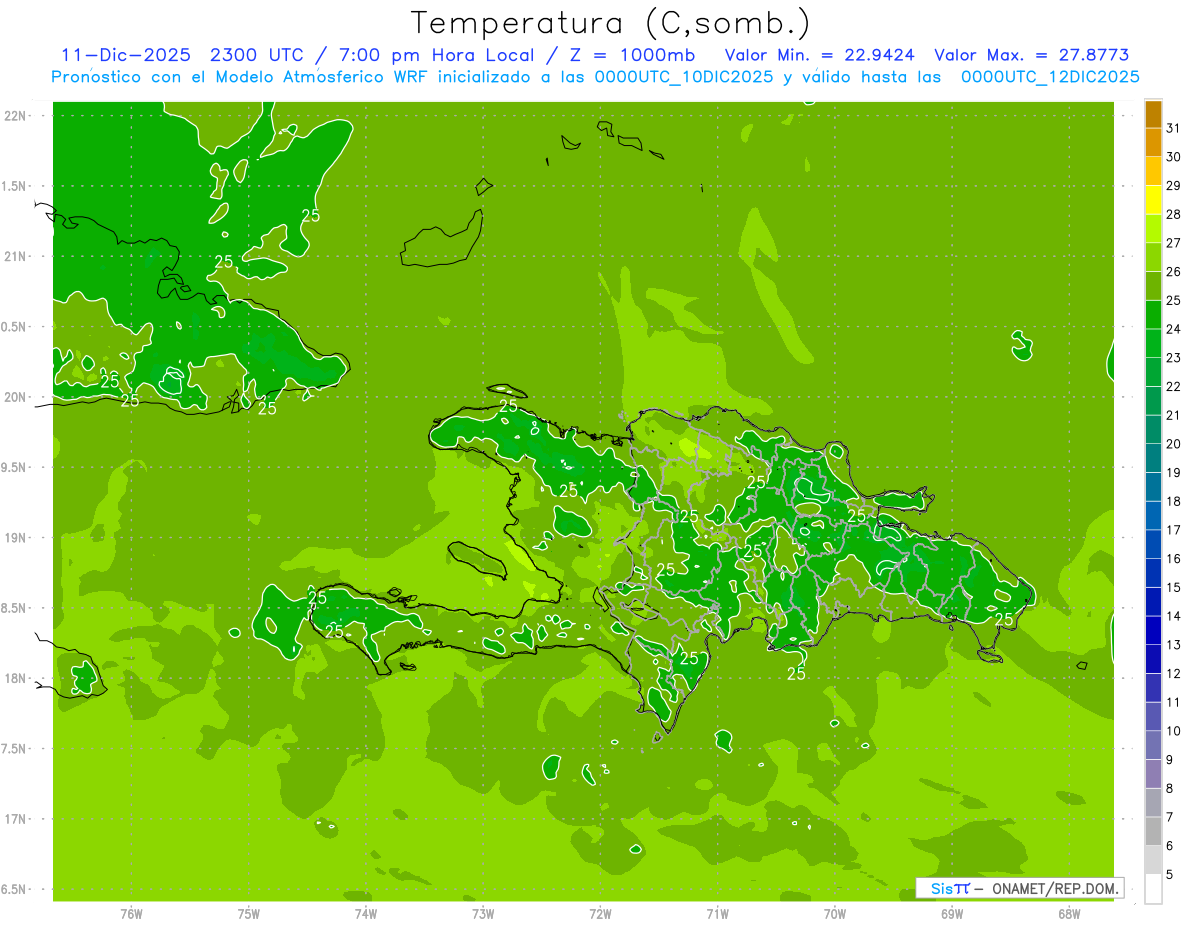Click the '69W' longitude label
1200x927 pixels.
pos(952,913)
